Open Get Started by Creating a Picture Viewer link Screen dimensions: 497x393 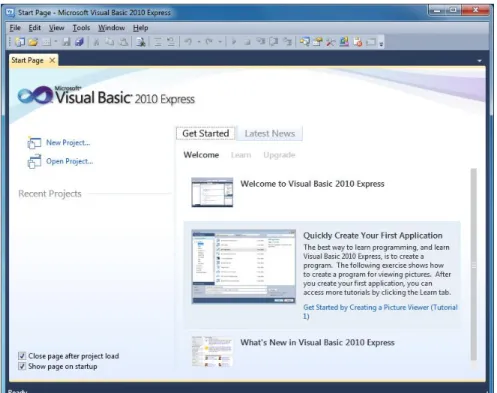(x=380, y=312)
